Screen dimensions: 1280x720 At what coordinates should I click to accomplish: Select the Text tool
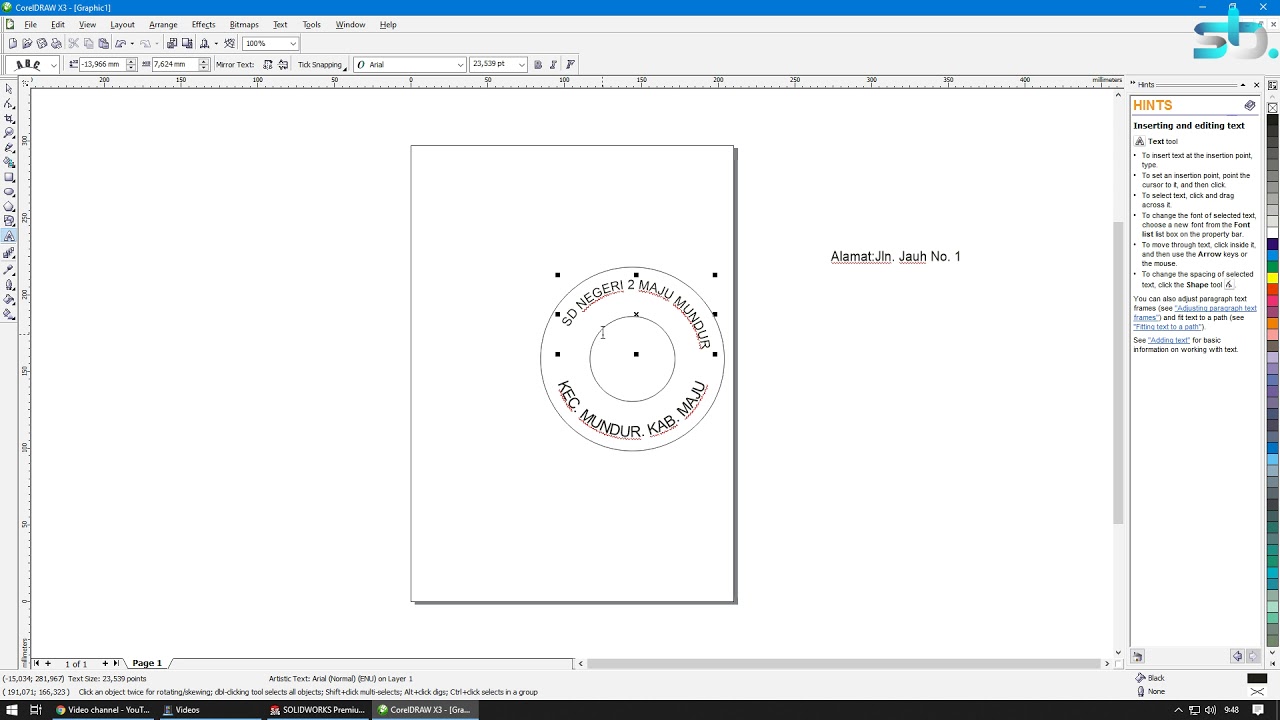coord(9,236)
